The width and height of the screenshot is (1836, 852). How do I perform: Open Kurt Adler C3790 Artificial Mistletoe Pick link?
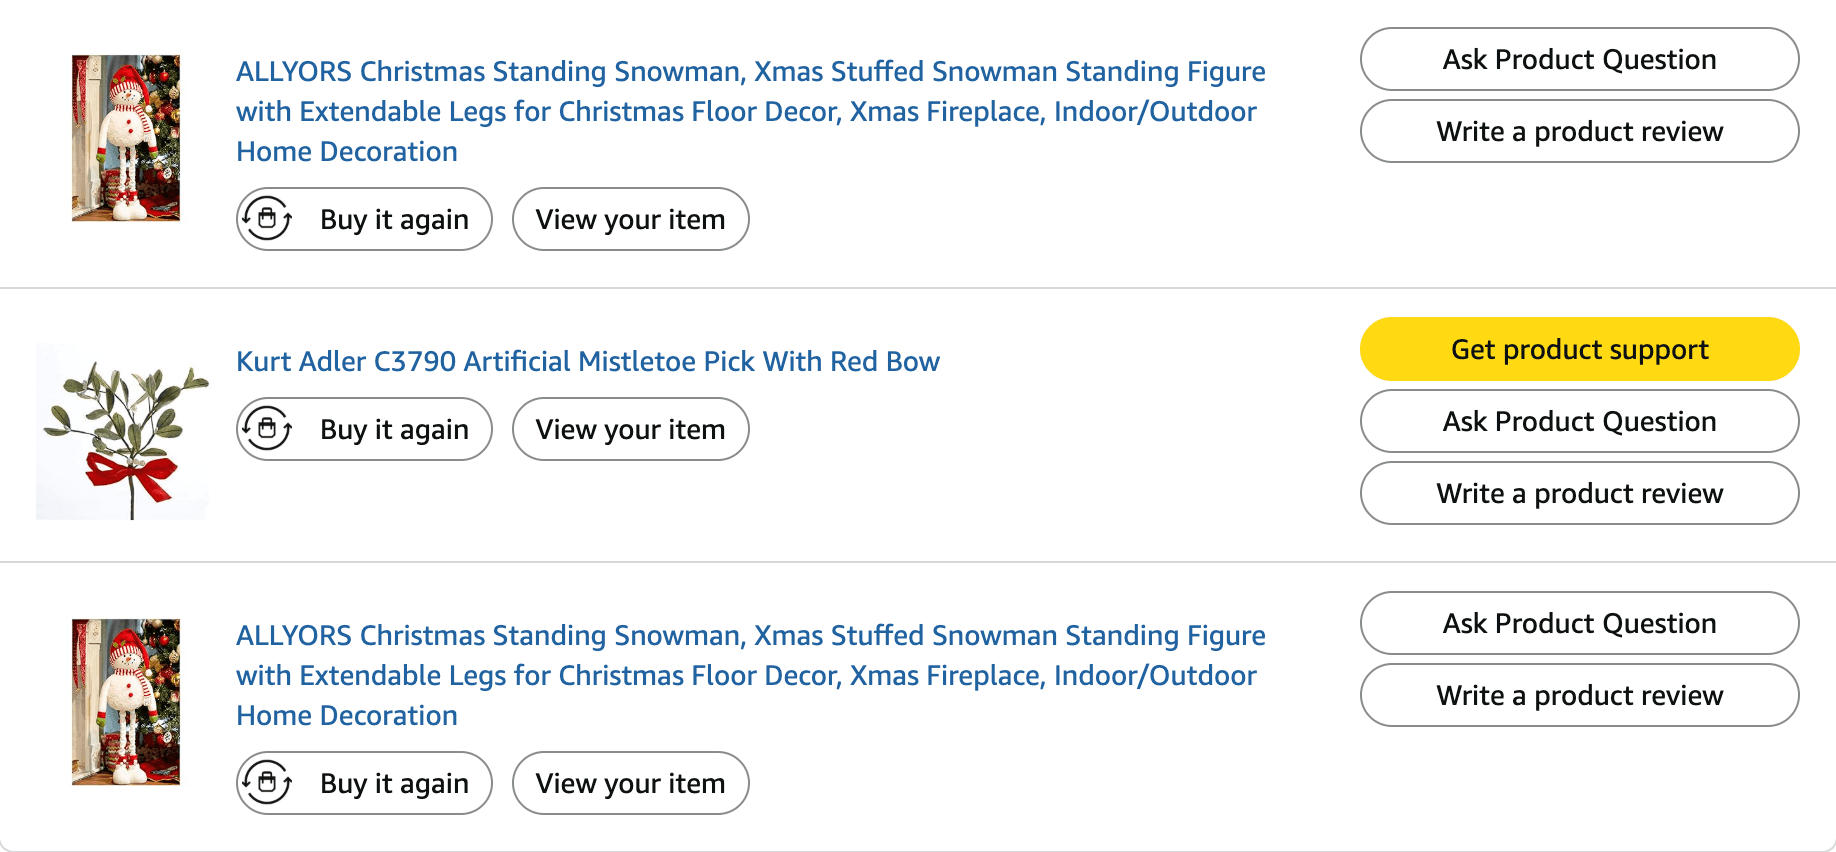pyautogui.click(x=588, y=361)
